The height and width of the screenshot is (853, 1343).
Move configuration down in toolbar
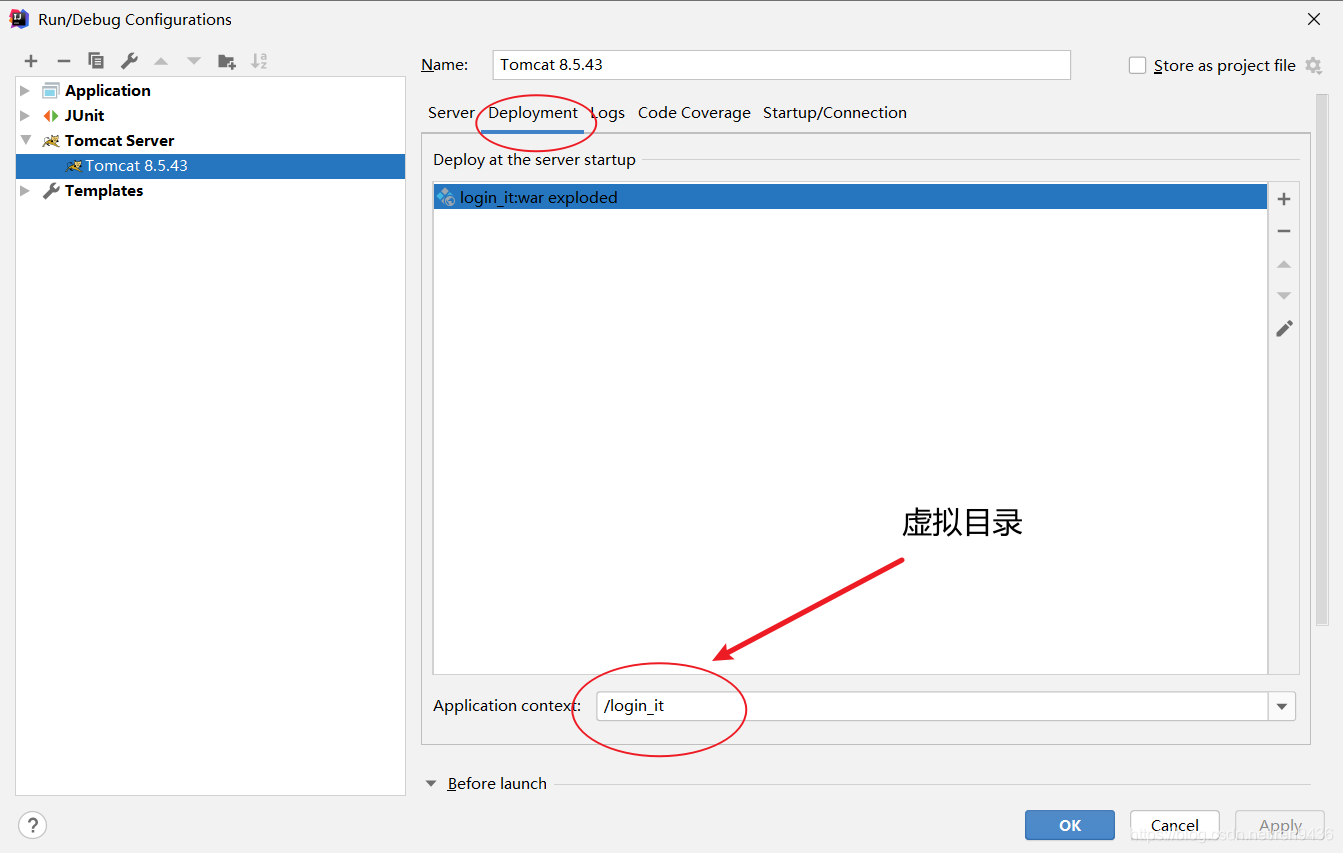click(194, 61)
